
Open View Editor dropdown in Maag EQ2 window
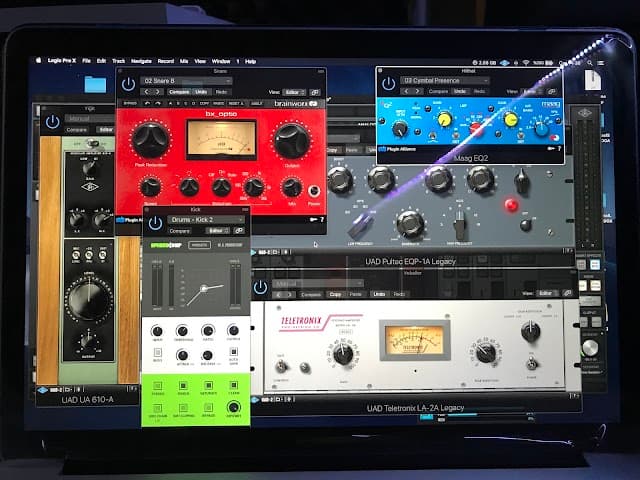(532, 91)
